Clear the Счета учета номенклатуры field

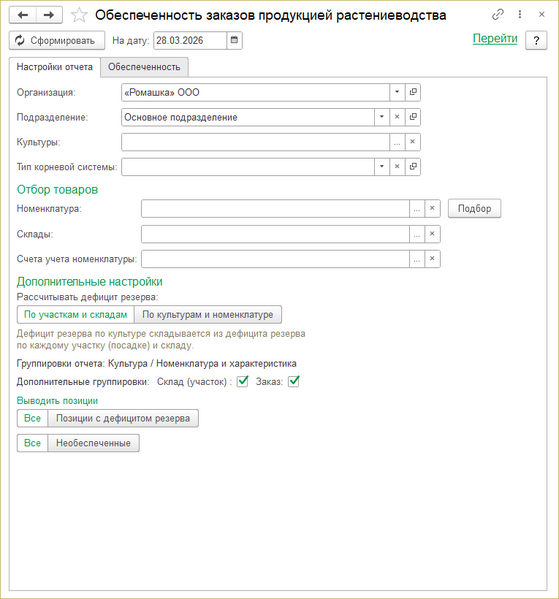pos(432,259)
